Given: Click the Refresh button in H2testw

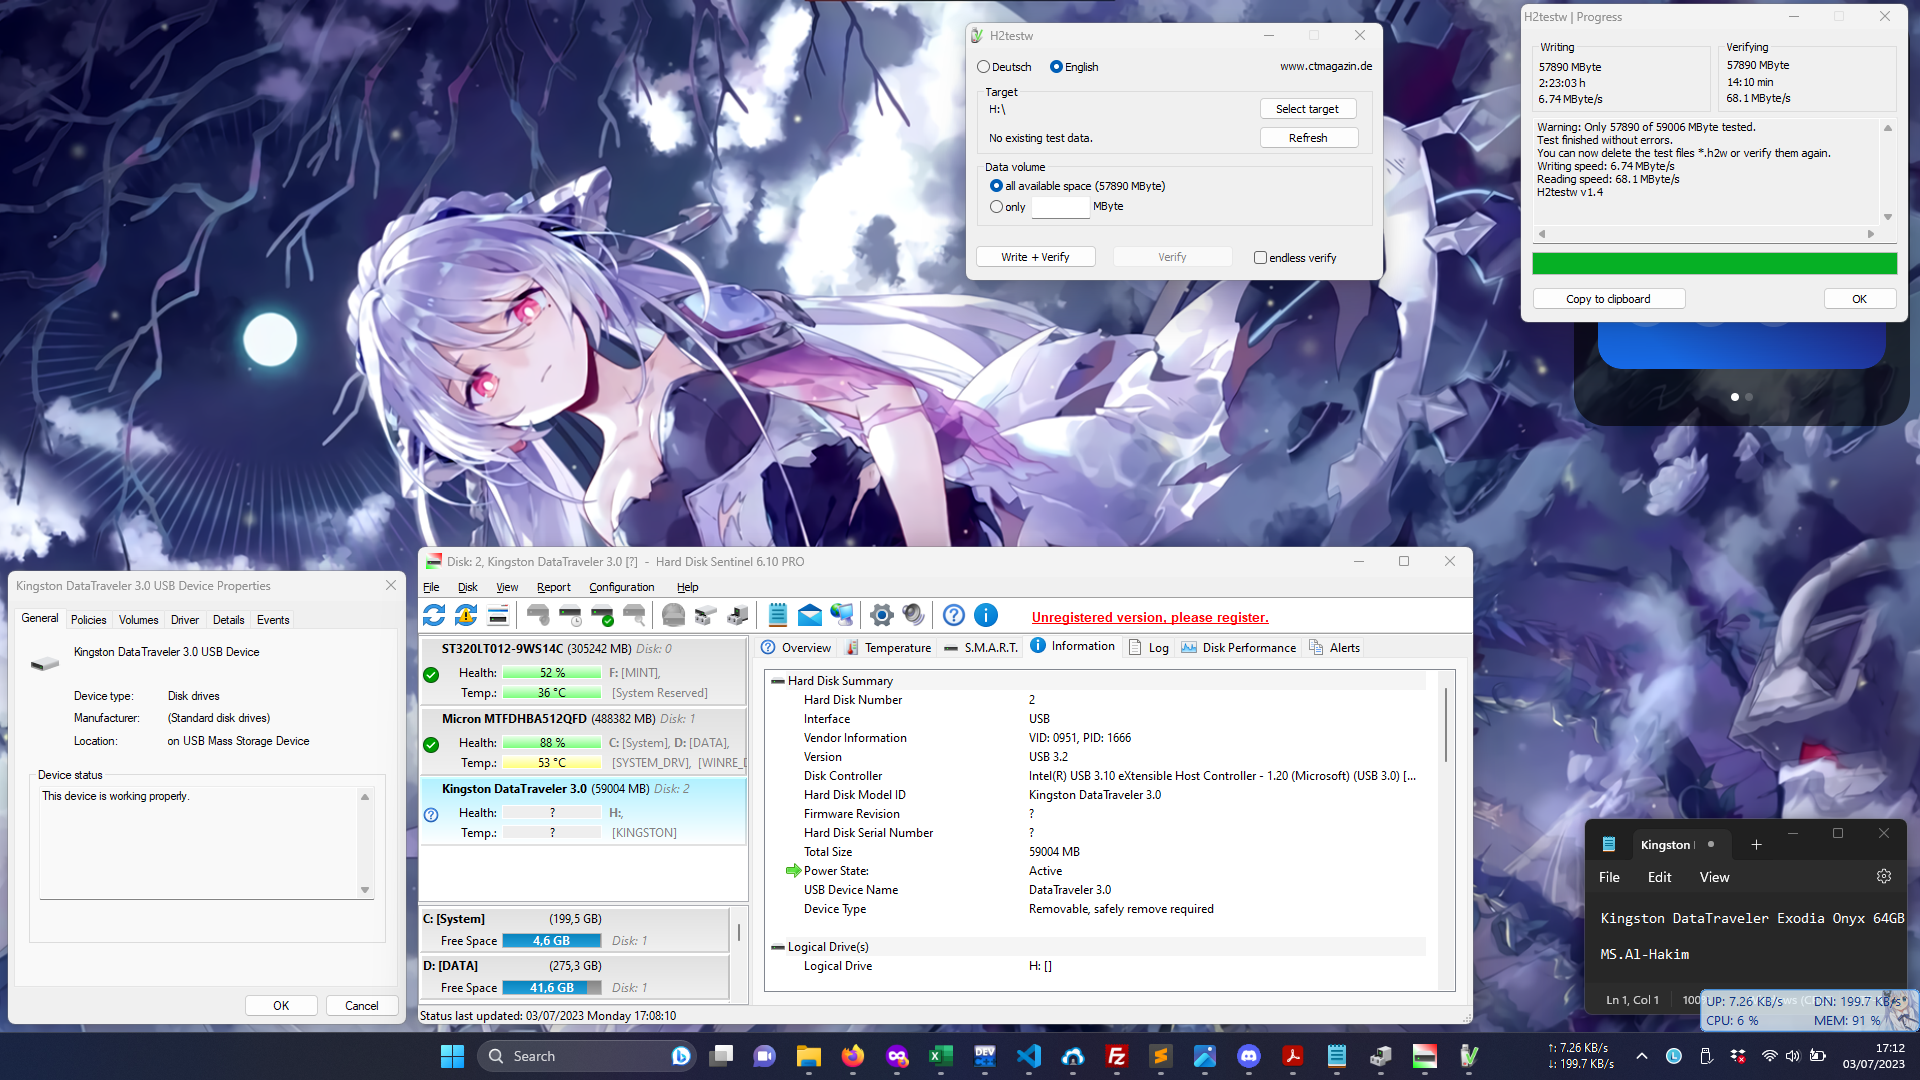Looking at the screenshot, I should click(1307, 138).
